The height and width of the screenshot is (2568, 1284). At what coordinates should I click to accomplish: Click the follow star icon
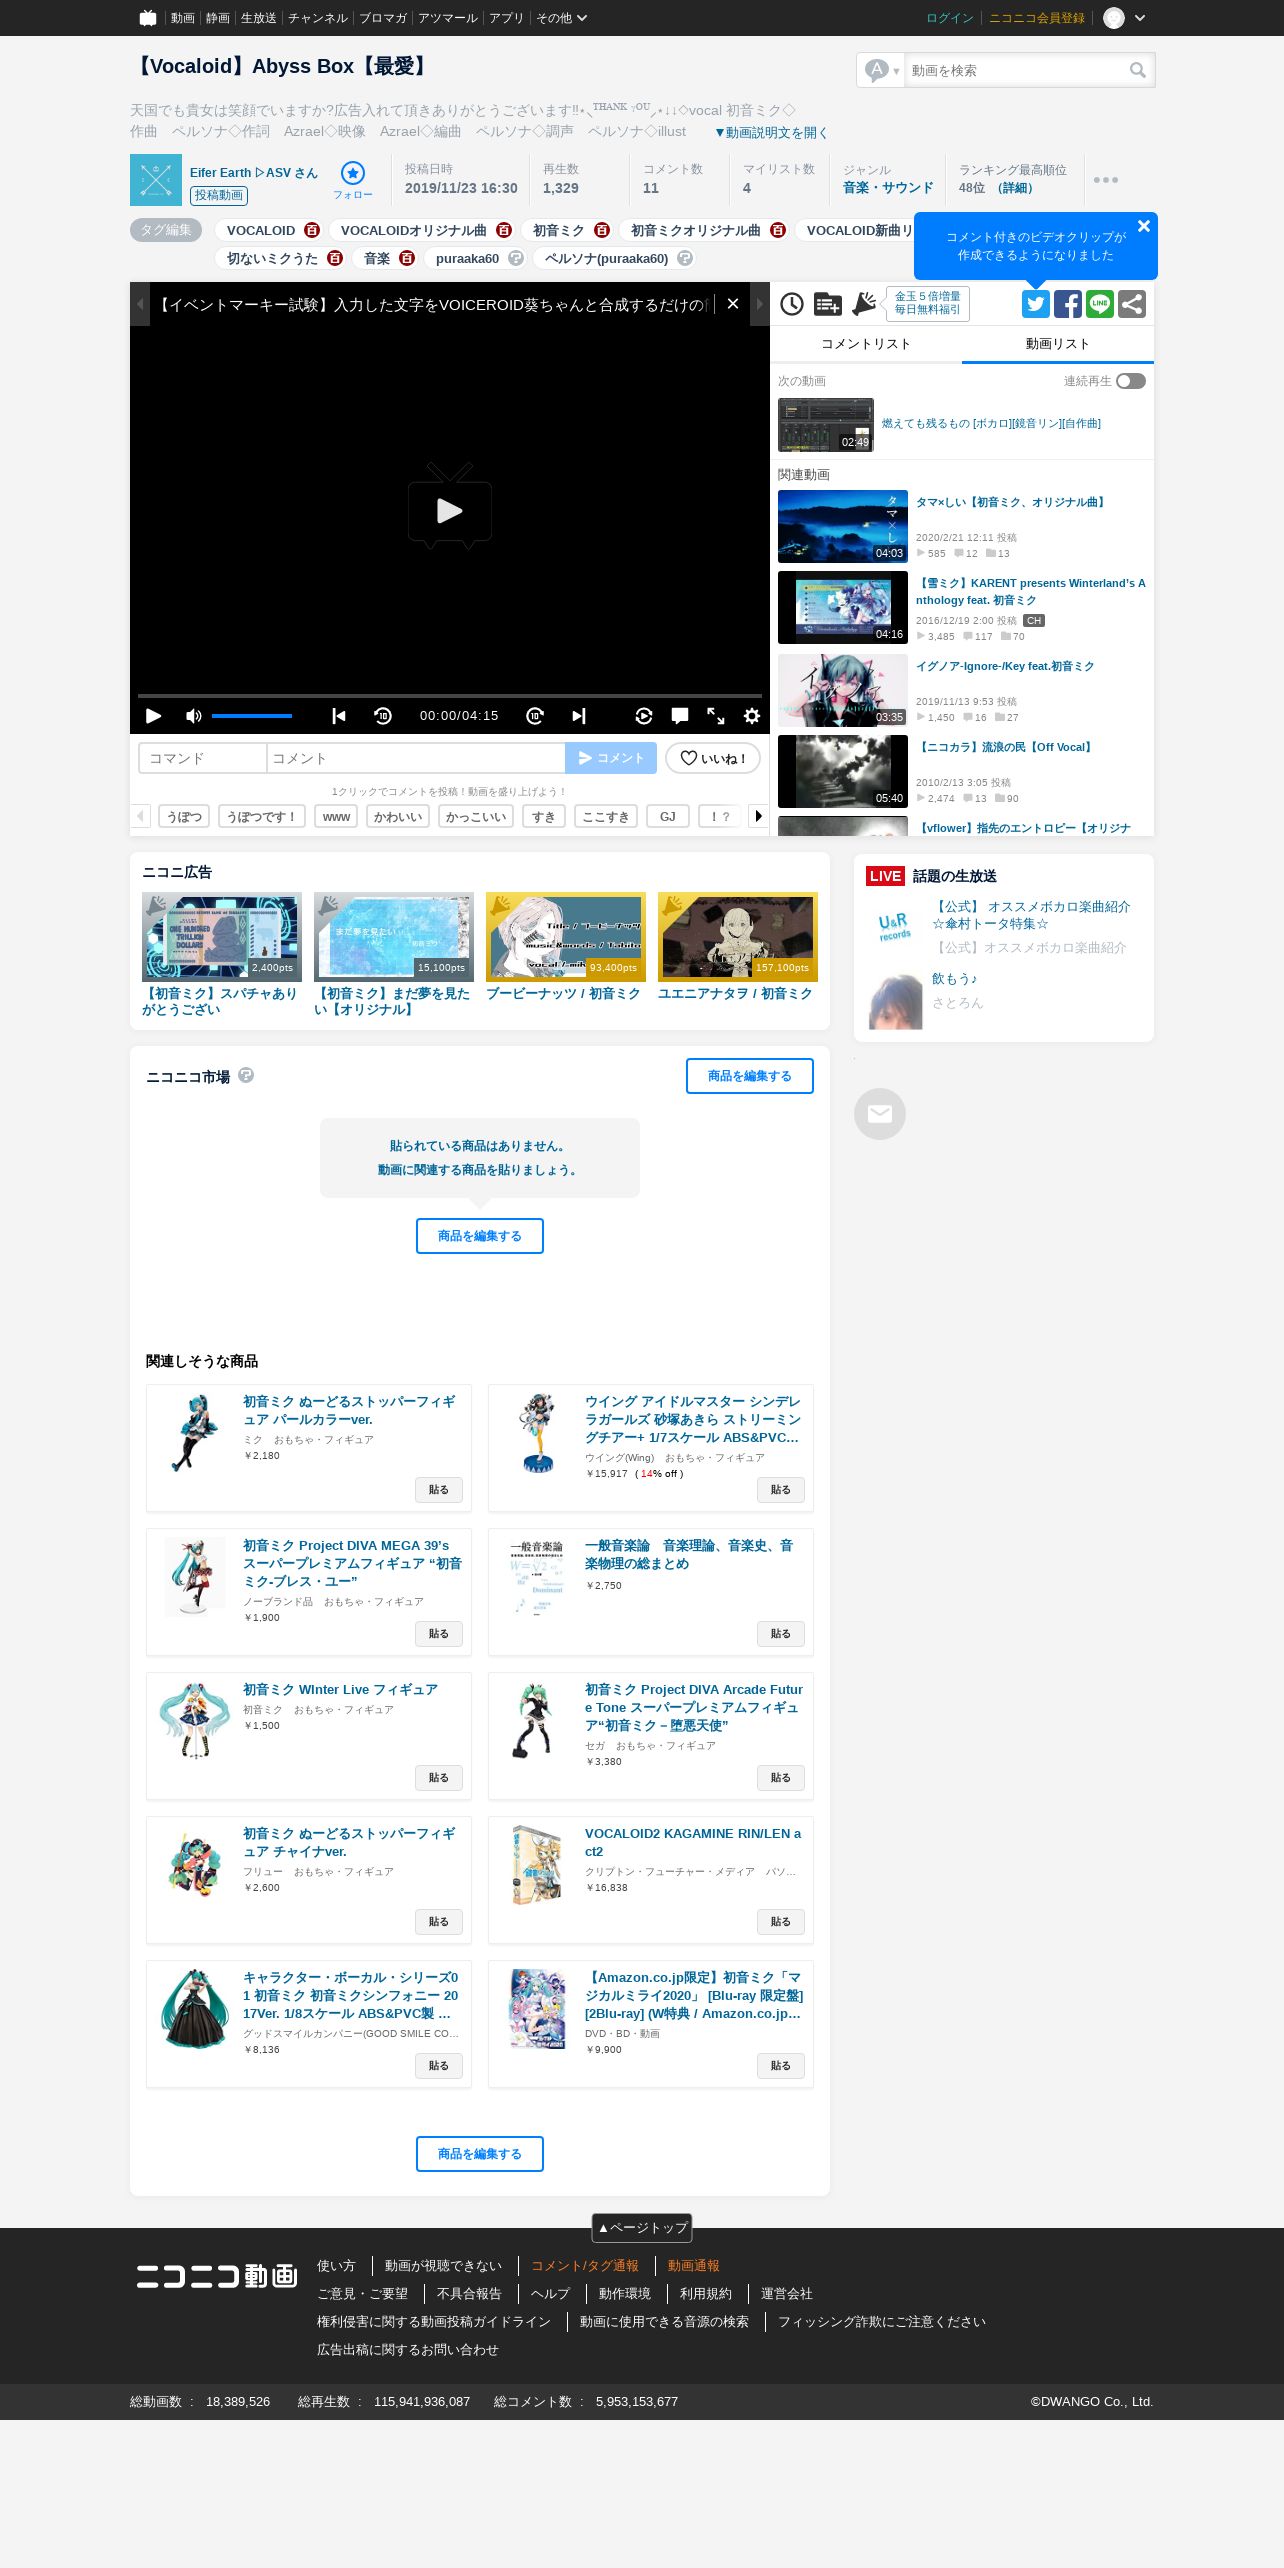click(353, 172)
